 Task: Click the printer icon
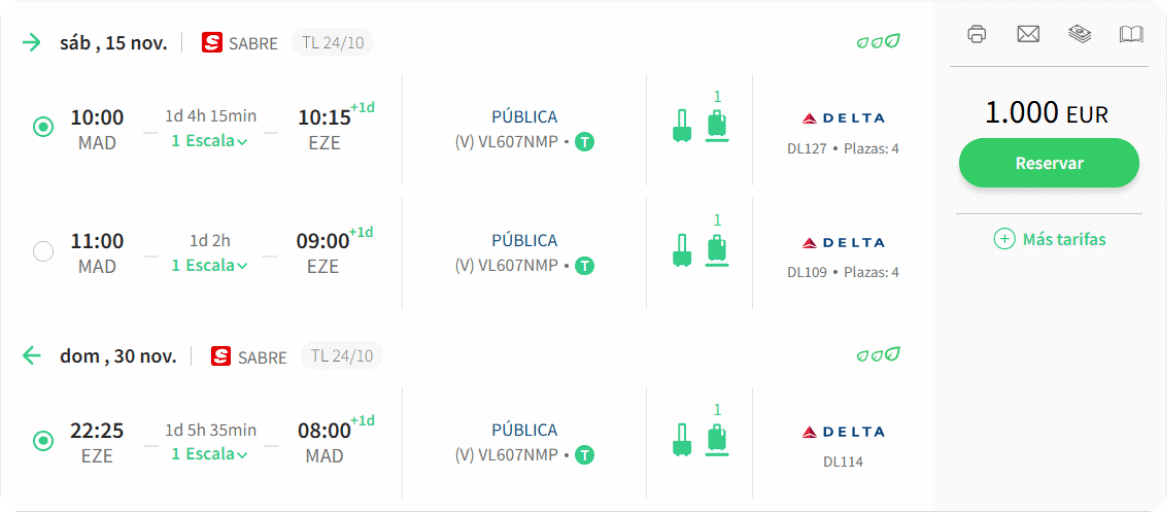(x=977, y=34)
